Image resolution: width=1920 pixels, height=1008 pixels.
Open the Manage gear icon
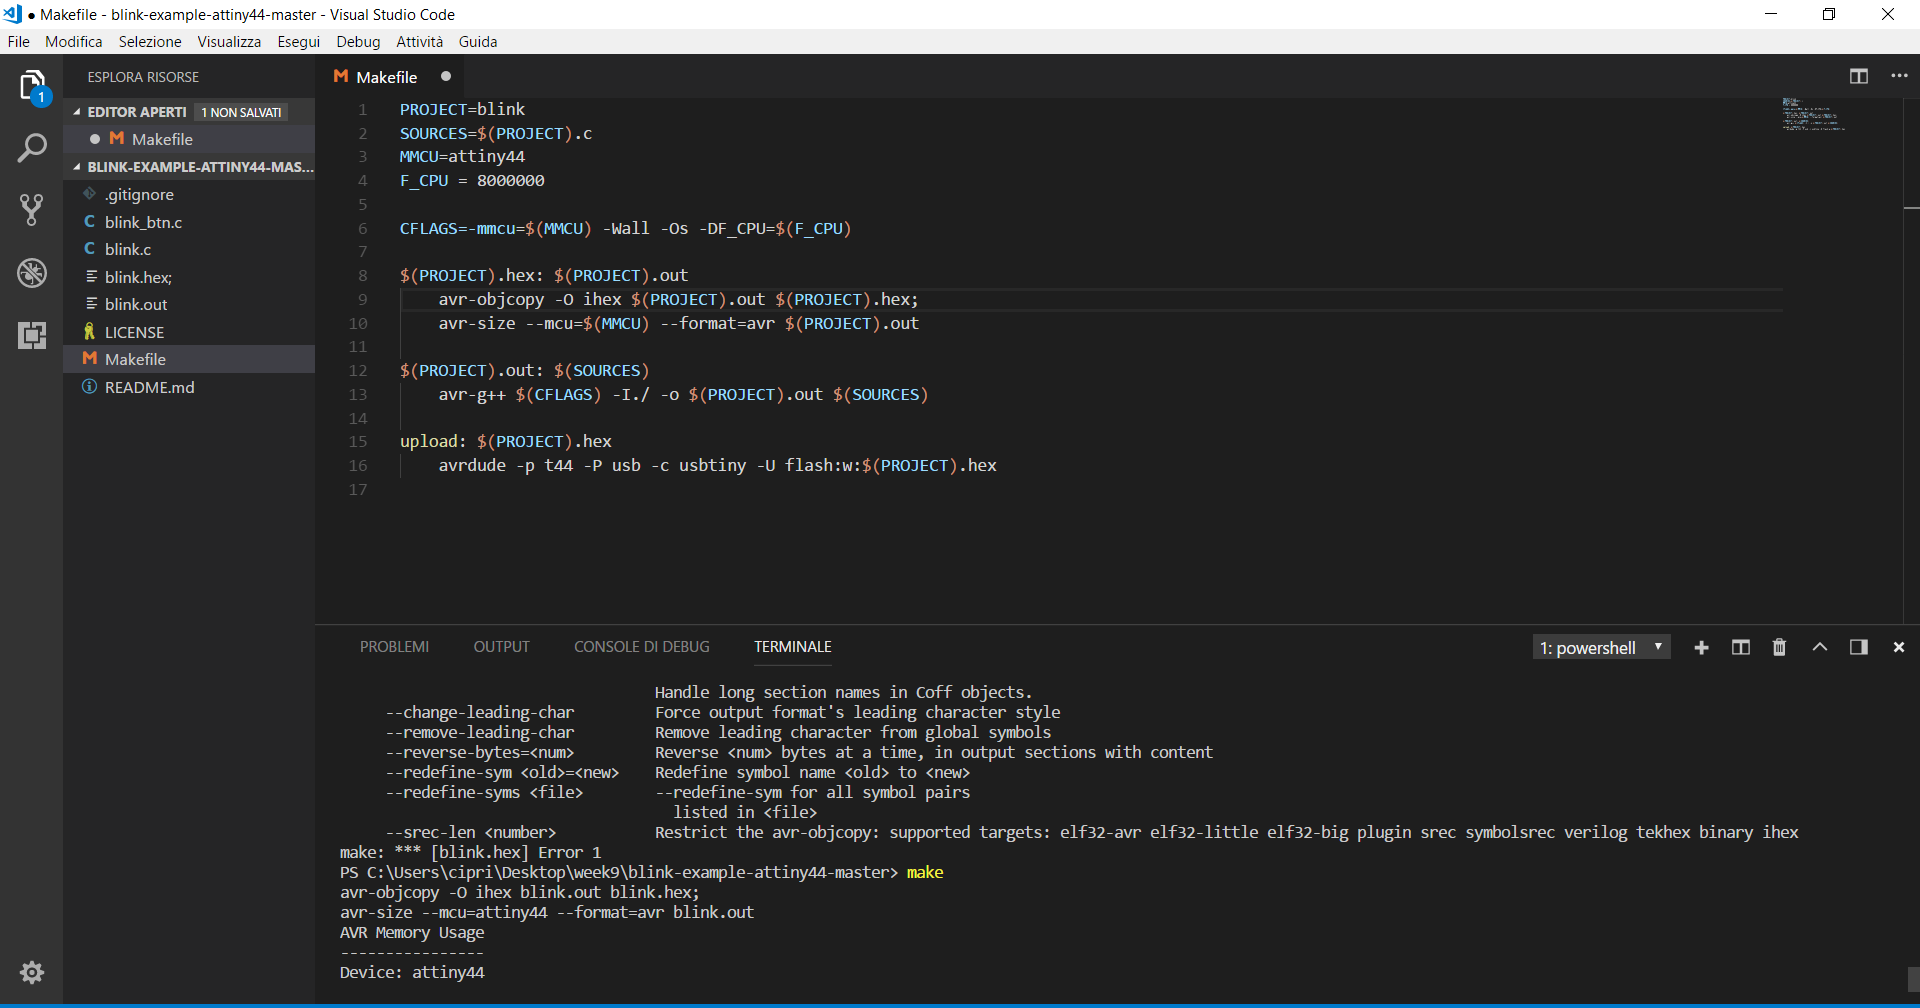(x=32, y=972)
